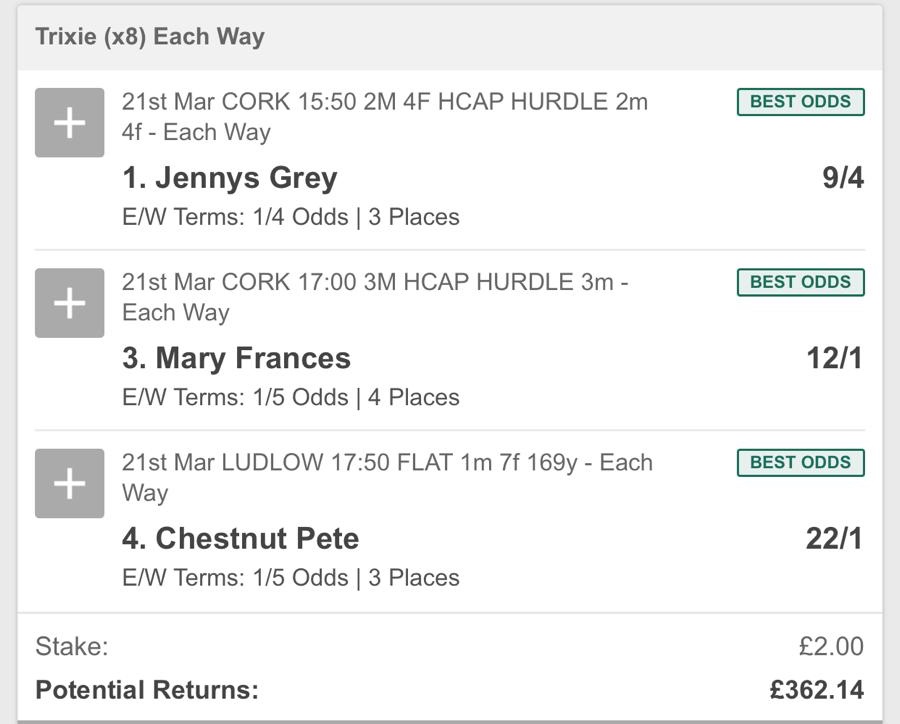Image resolution: width=900 pixels, height=724 pixels.
Task: Click the Ludlow 17:50 flat race title
Action: coord(387,477)
